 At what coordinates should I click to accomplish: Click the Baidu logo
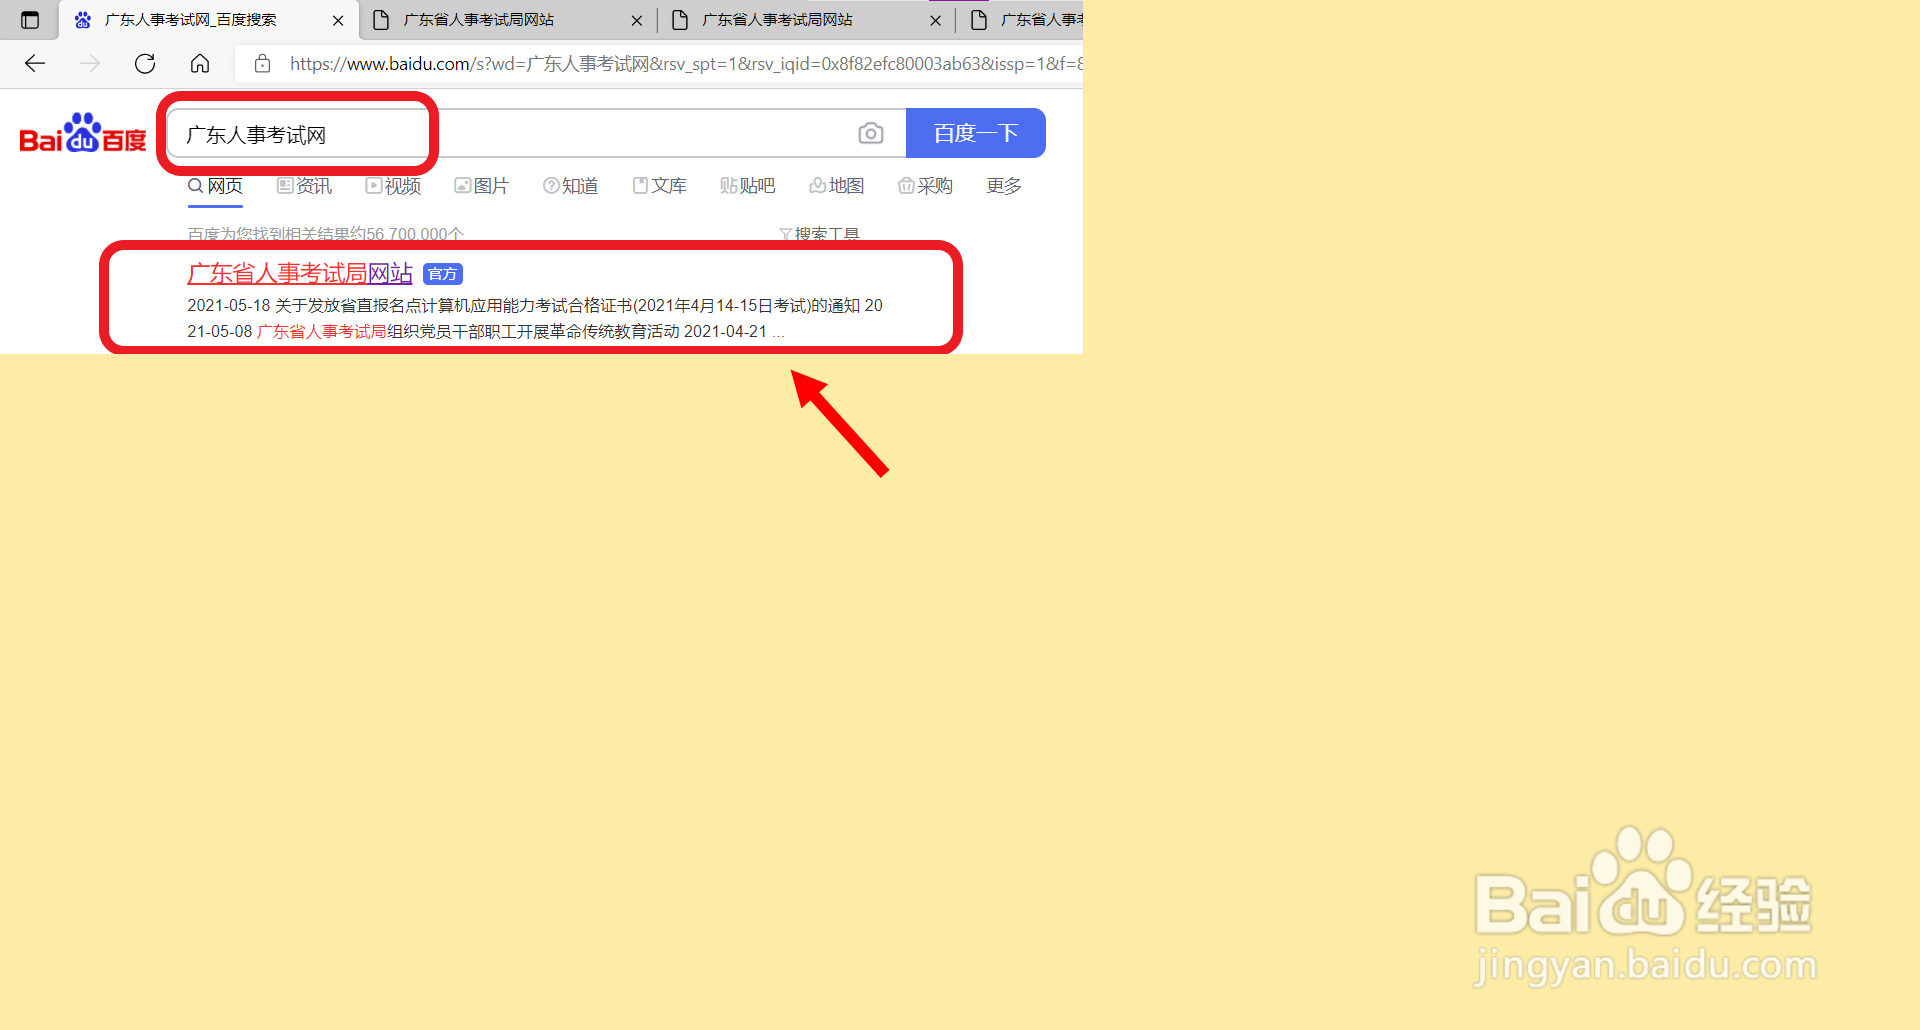(83, 133)
